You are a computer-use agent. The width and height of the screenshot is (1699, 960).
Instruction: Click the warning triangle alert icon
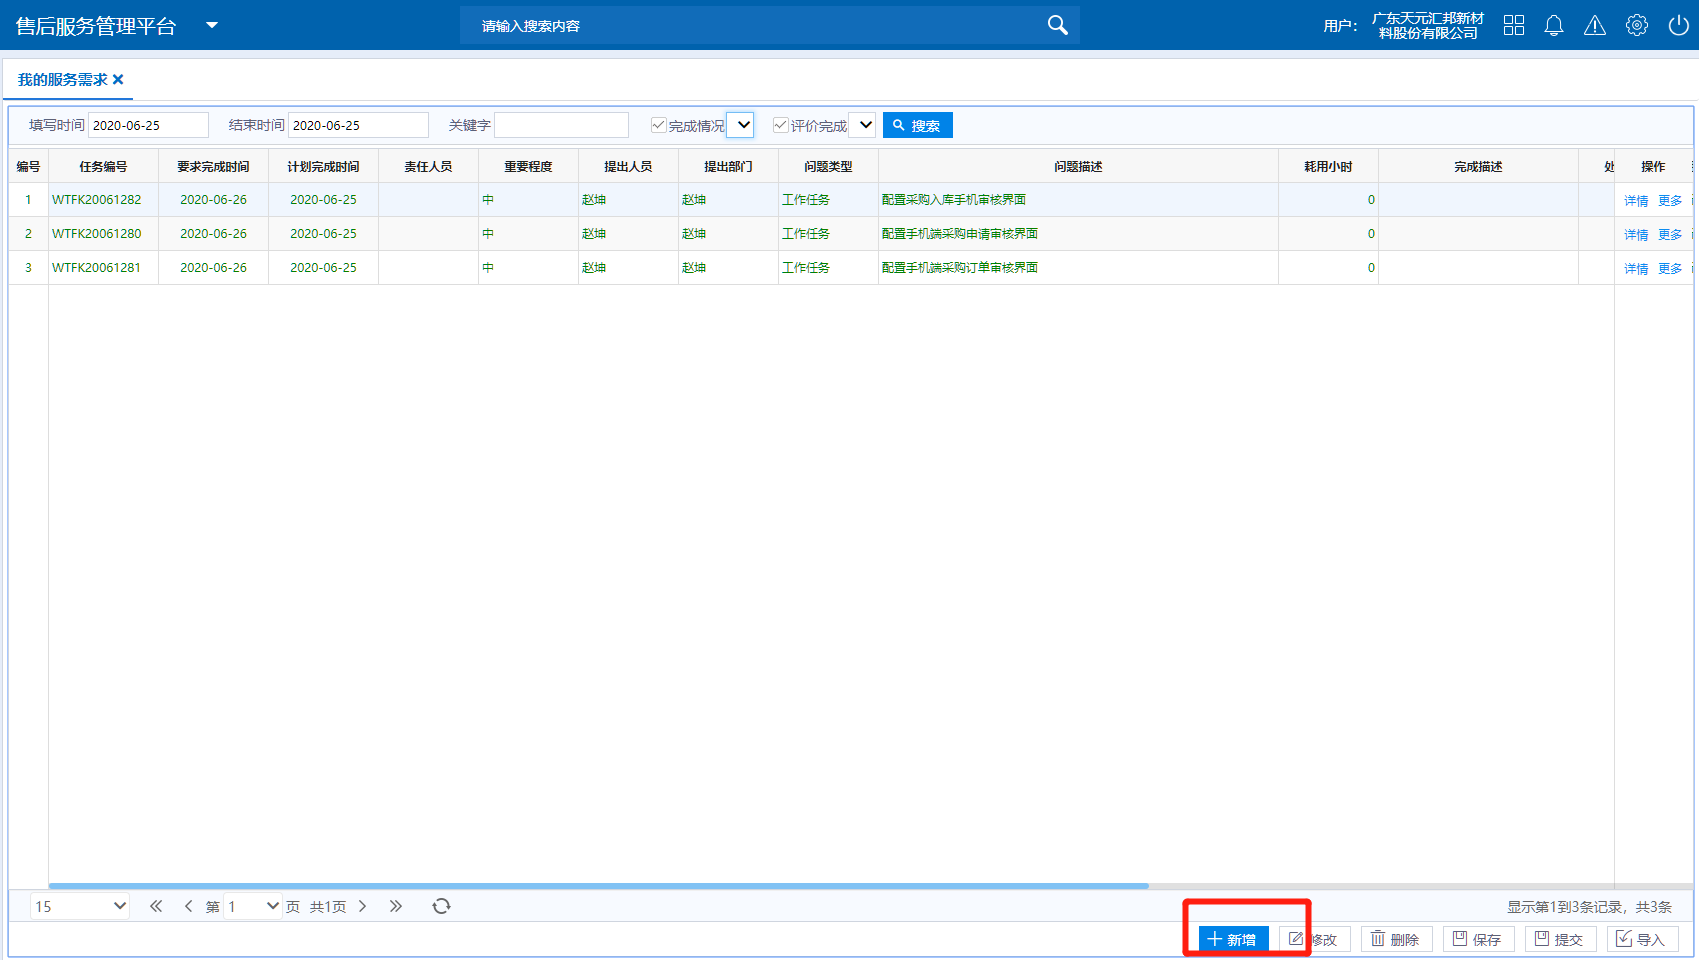click(1595, 25)
